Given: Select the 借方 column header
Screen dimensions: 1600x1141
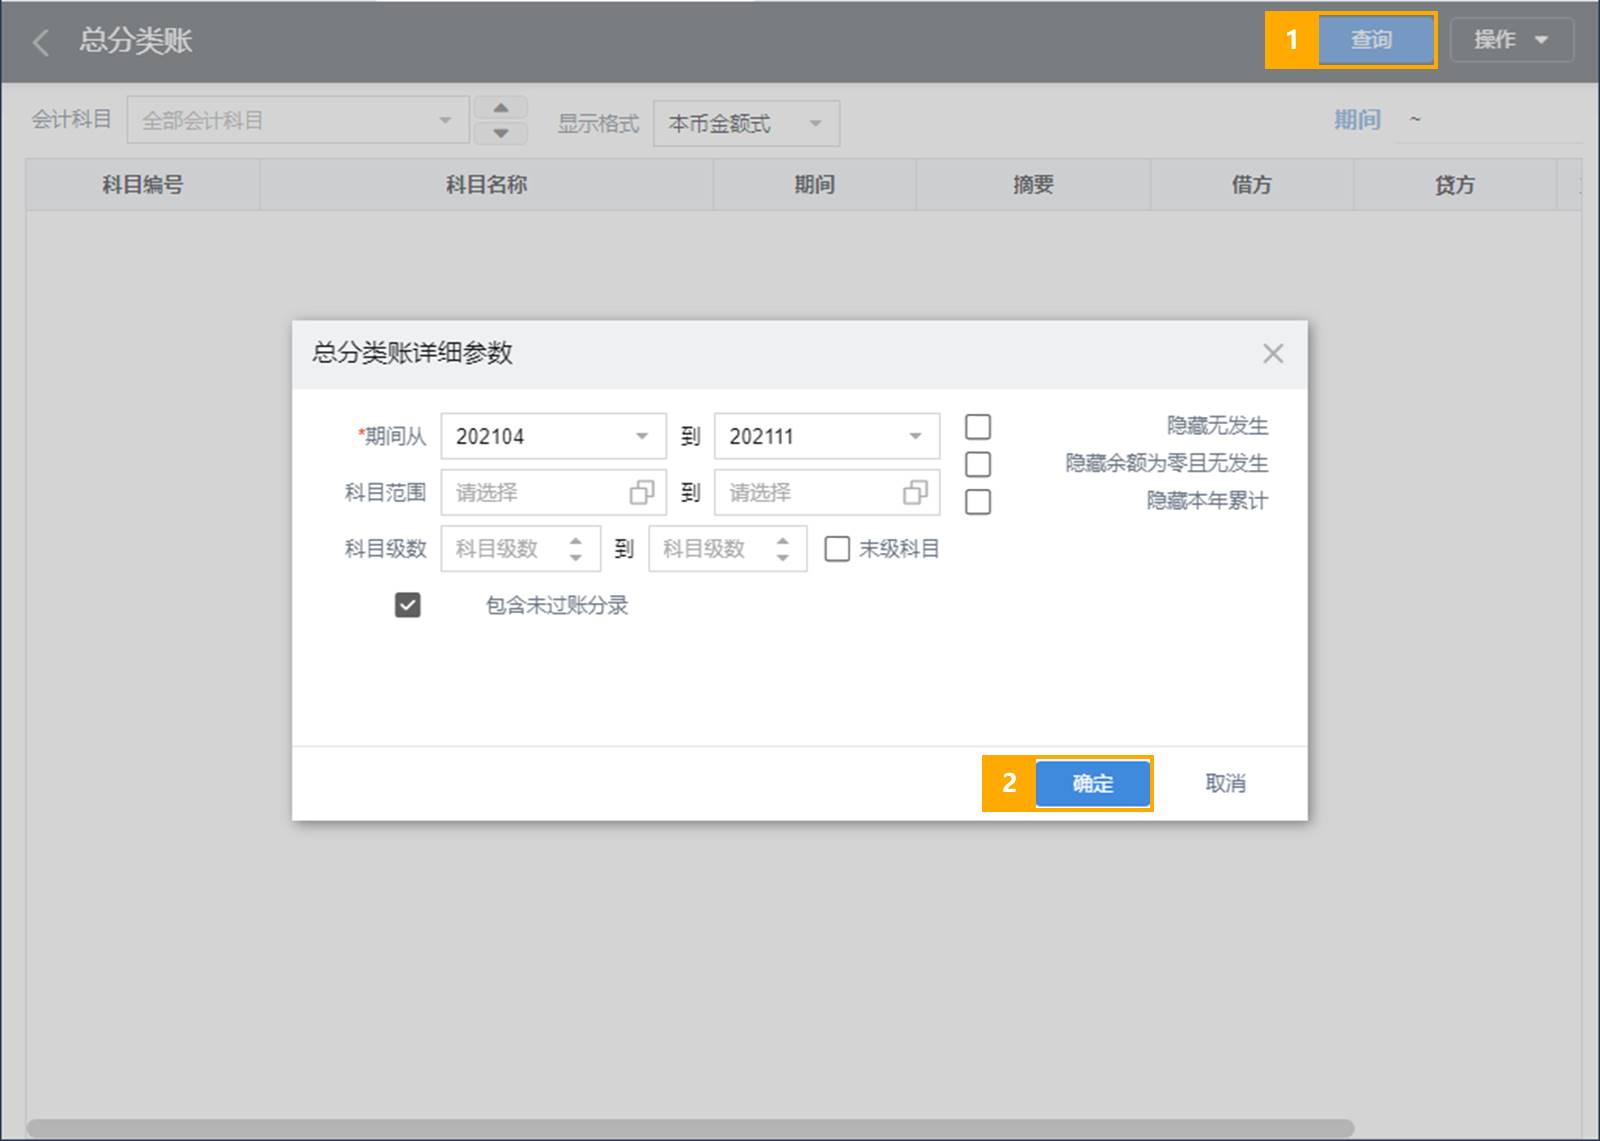Looking at the screenshot, I should click(x=1252, y=185).
